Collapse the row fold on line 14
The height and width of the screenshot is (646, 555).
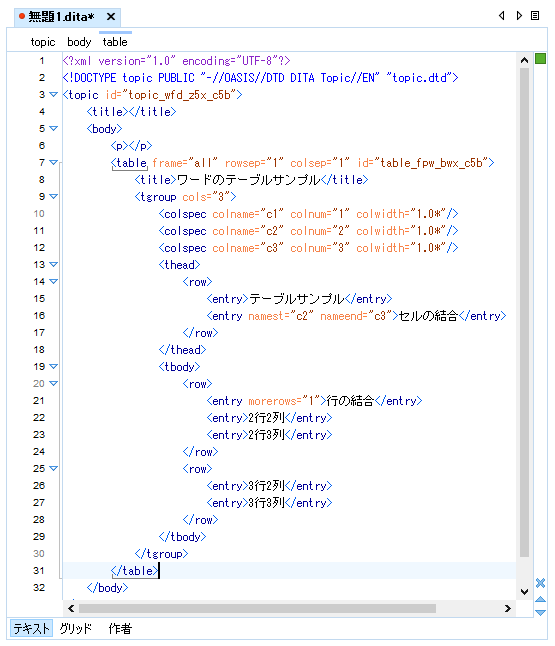pos(53,281)
